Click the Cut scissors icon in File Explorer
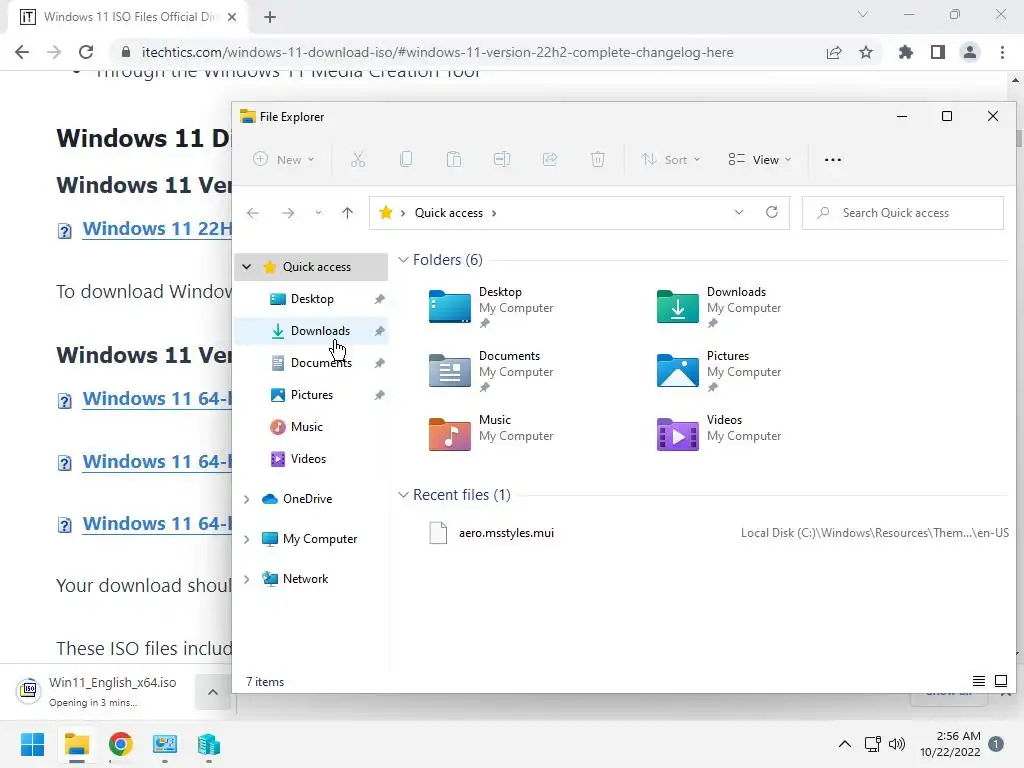This screenshot has width=1024, height=768. 358,159
